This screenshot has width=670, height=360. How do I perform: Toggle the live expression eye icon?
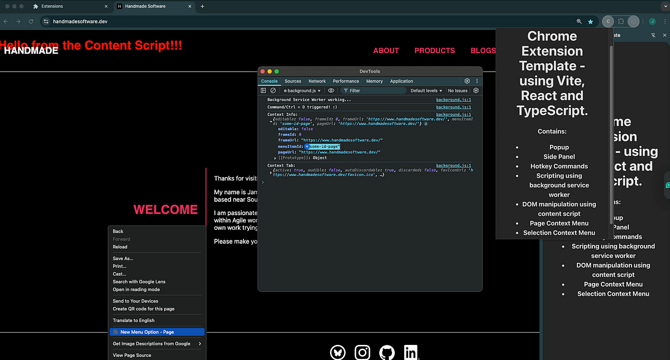(331, 91)
